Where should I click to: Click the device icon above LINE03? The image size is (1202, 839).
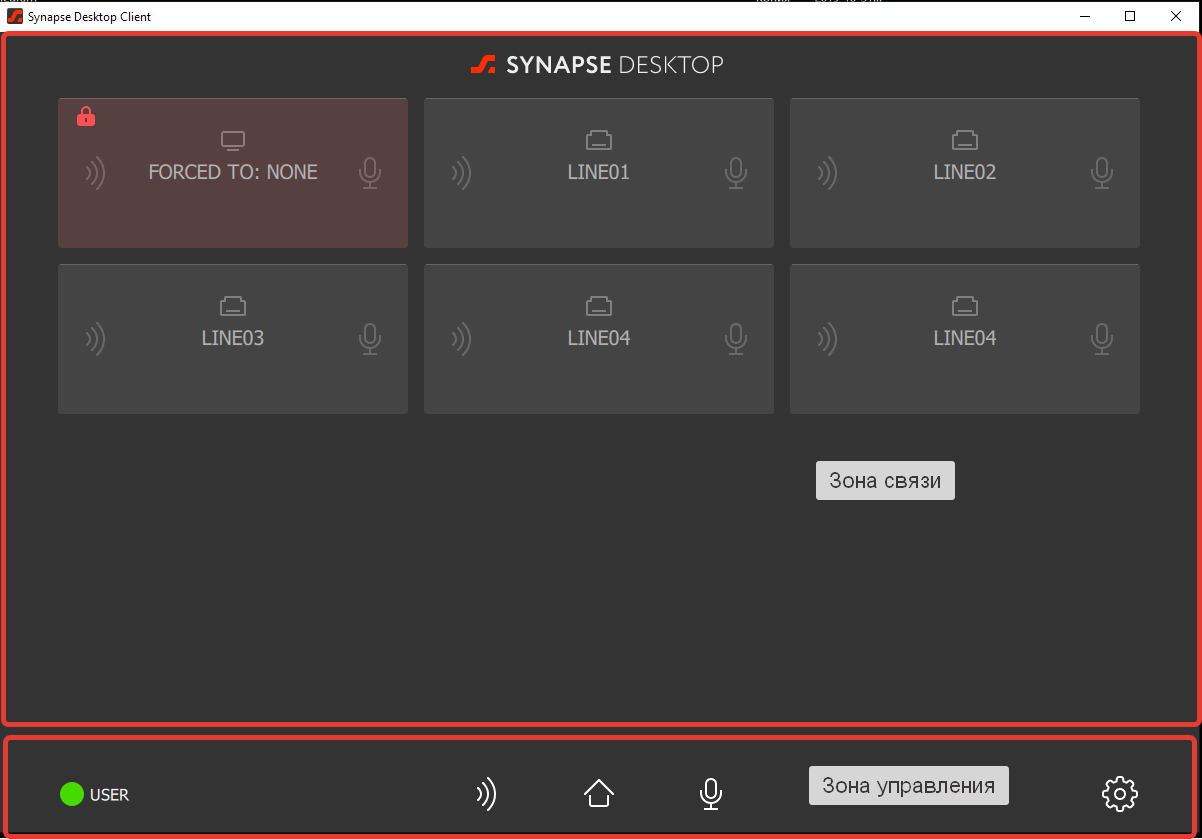[x=233, y=306]
